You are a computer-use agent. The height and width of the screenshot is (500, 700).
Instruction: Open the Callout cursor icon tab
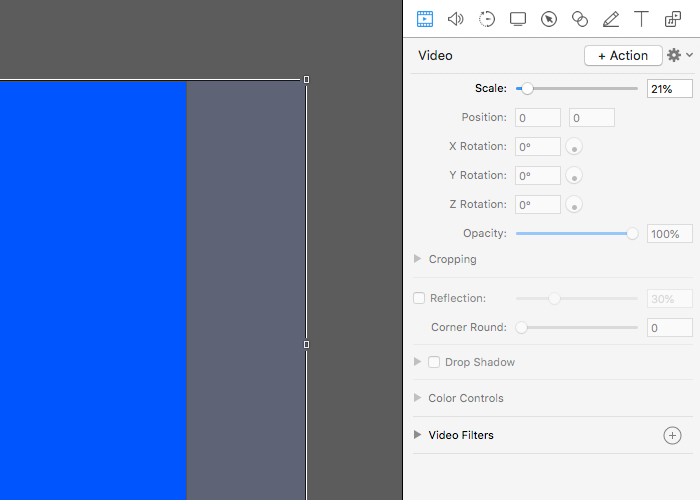549,19
